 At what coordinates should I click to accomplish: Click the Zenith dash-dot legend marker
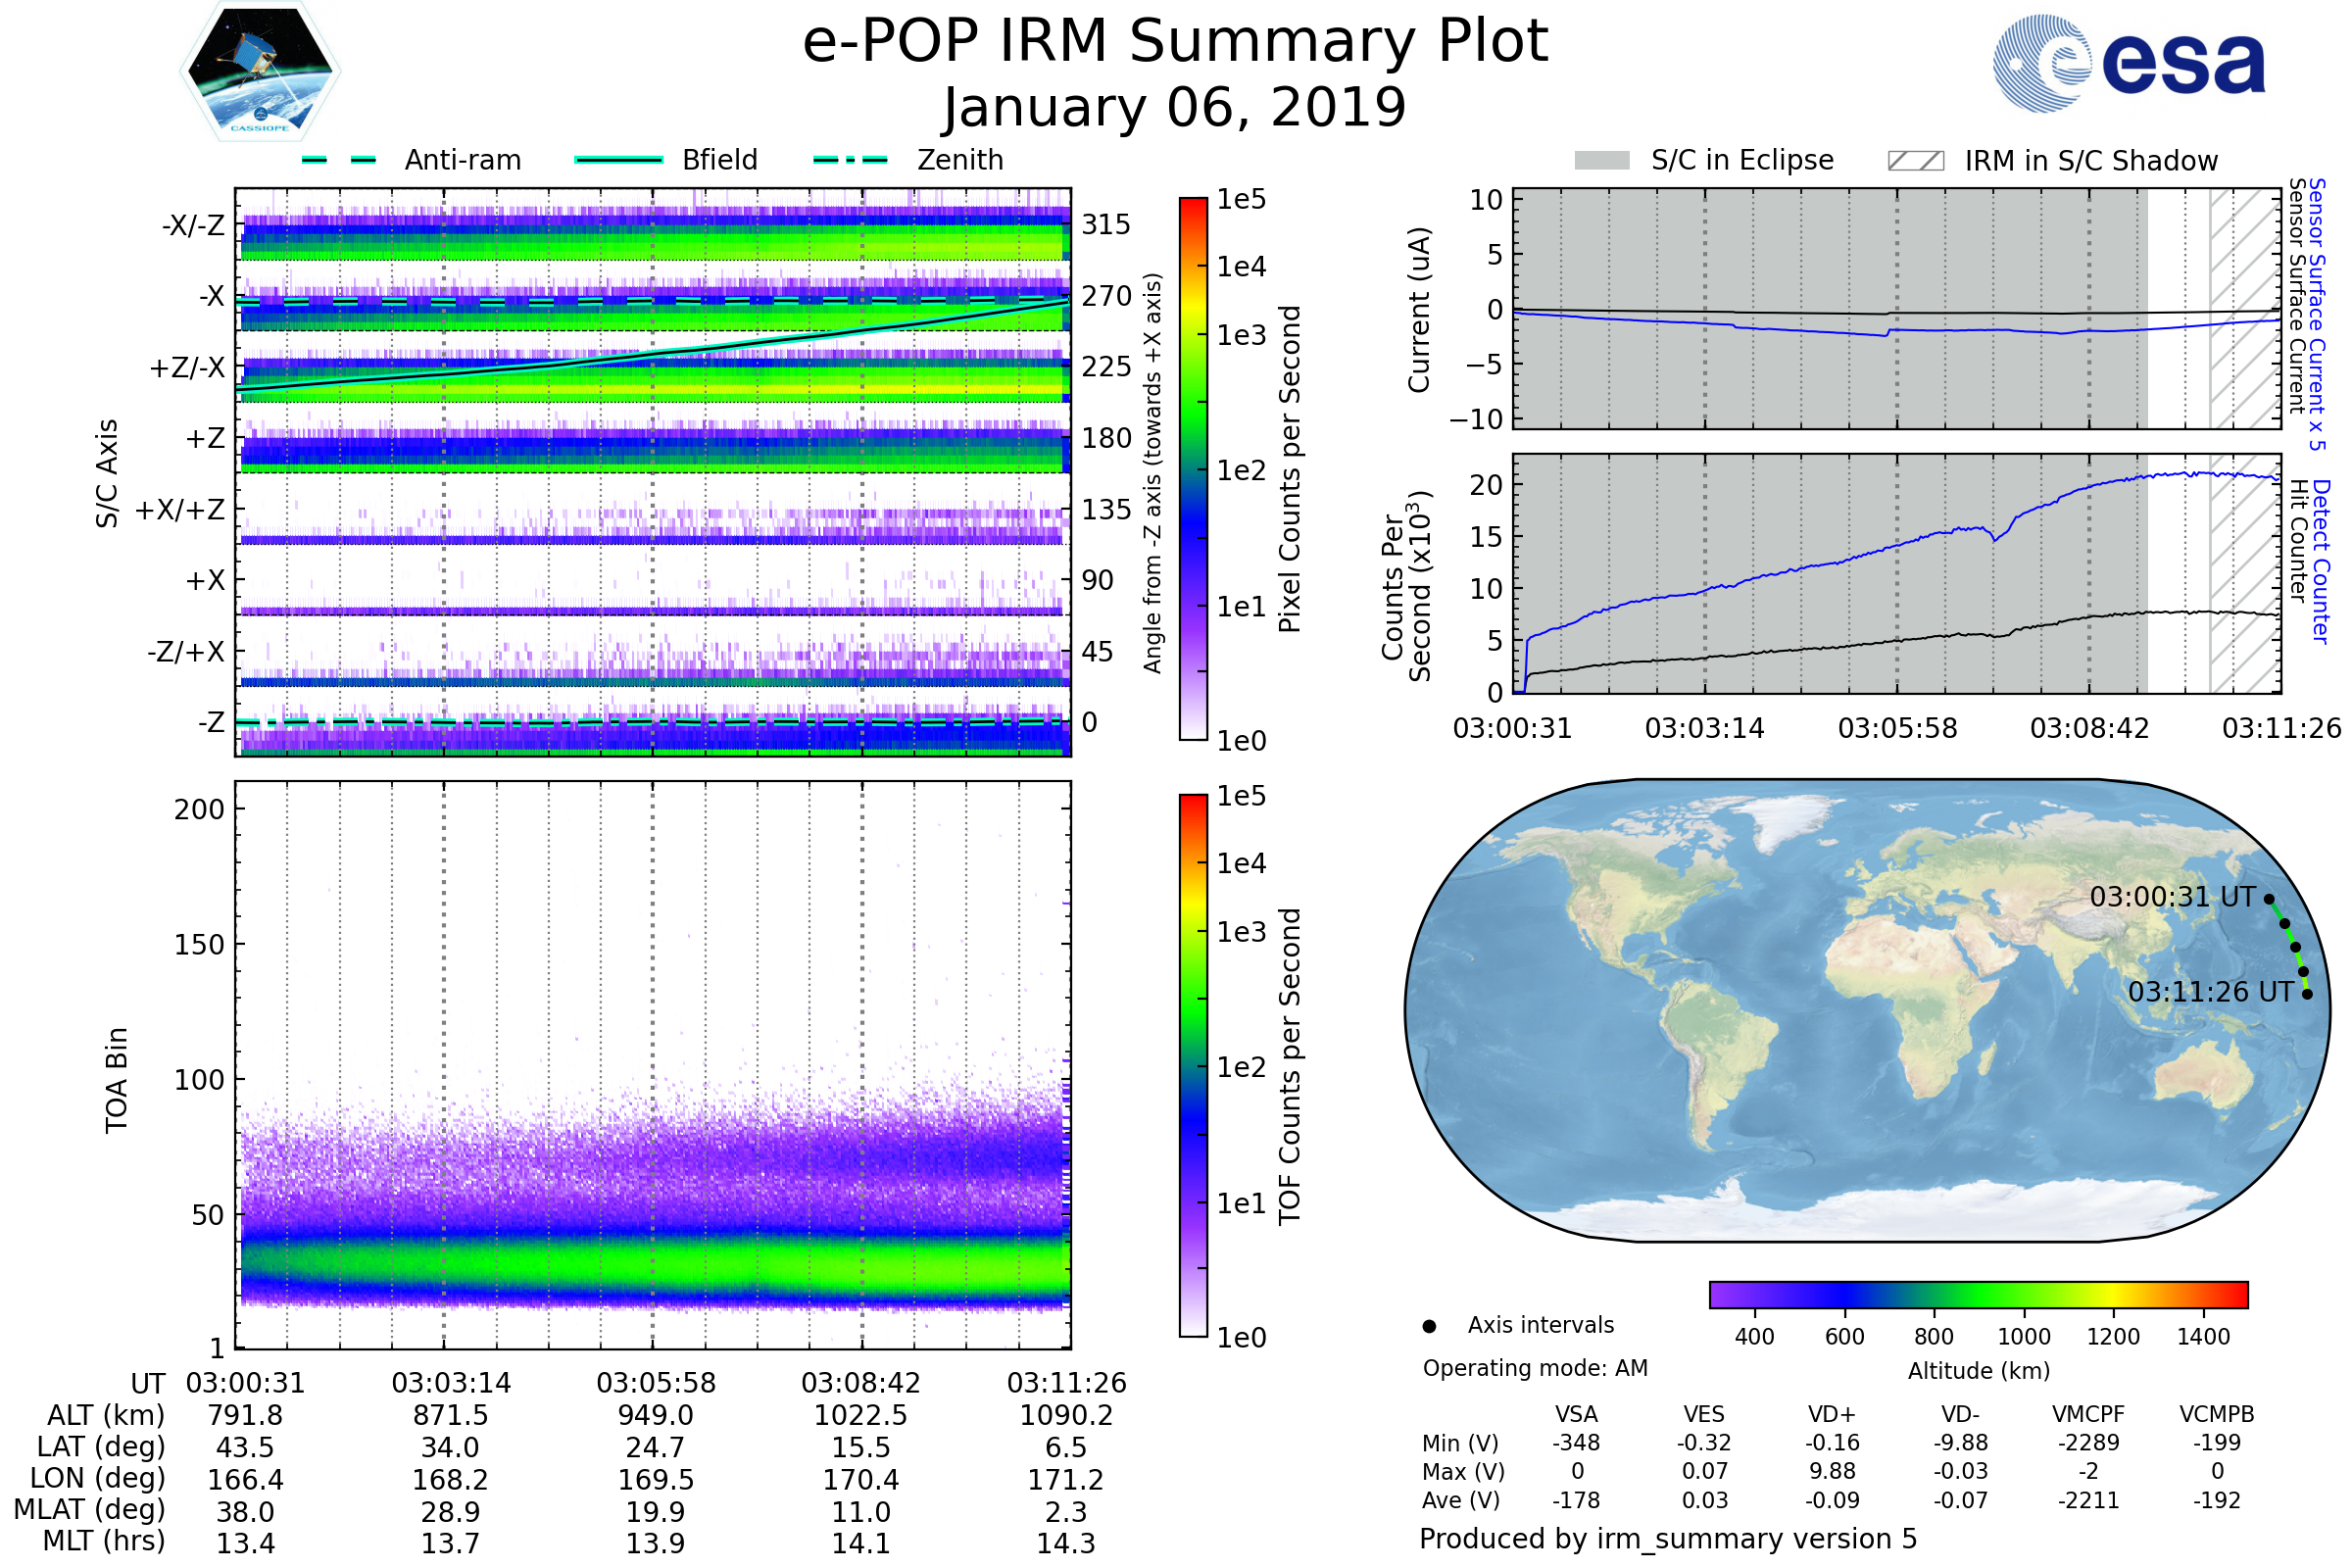(x=851, y=160)
